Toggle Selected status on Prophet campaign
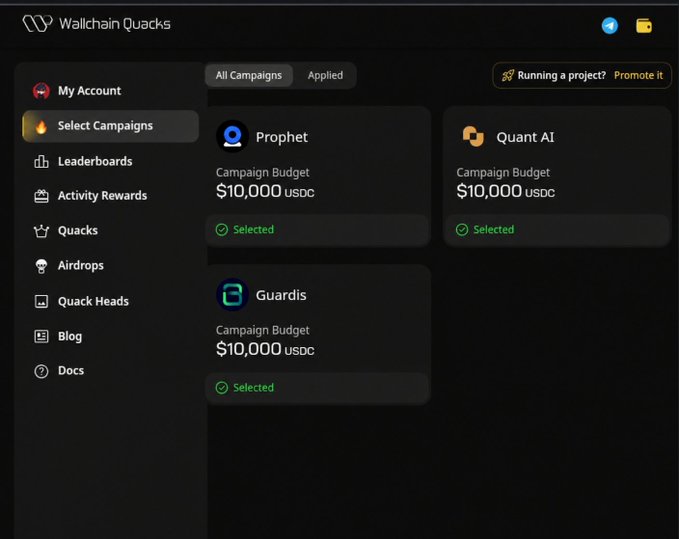The height and width of the screenshot is (539, 679). pyautogui.click(x=317, y=229)
